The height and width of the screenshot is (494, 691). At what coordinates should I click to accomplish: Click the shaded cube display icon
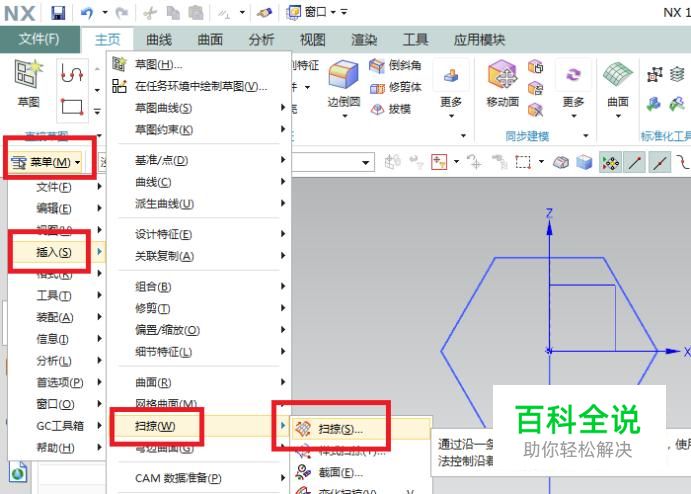[584, 163]
